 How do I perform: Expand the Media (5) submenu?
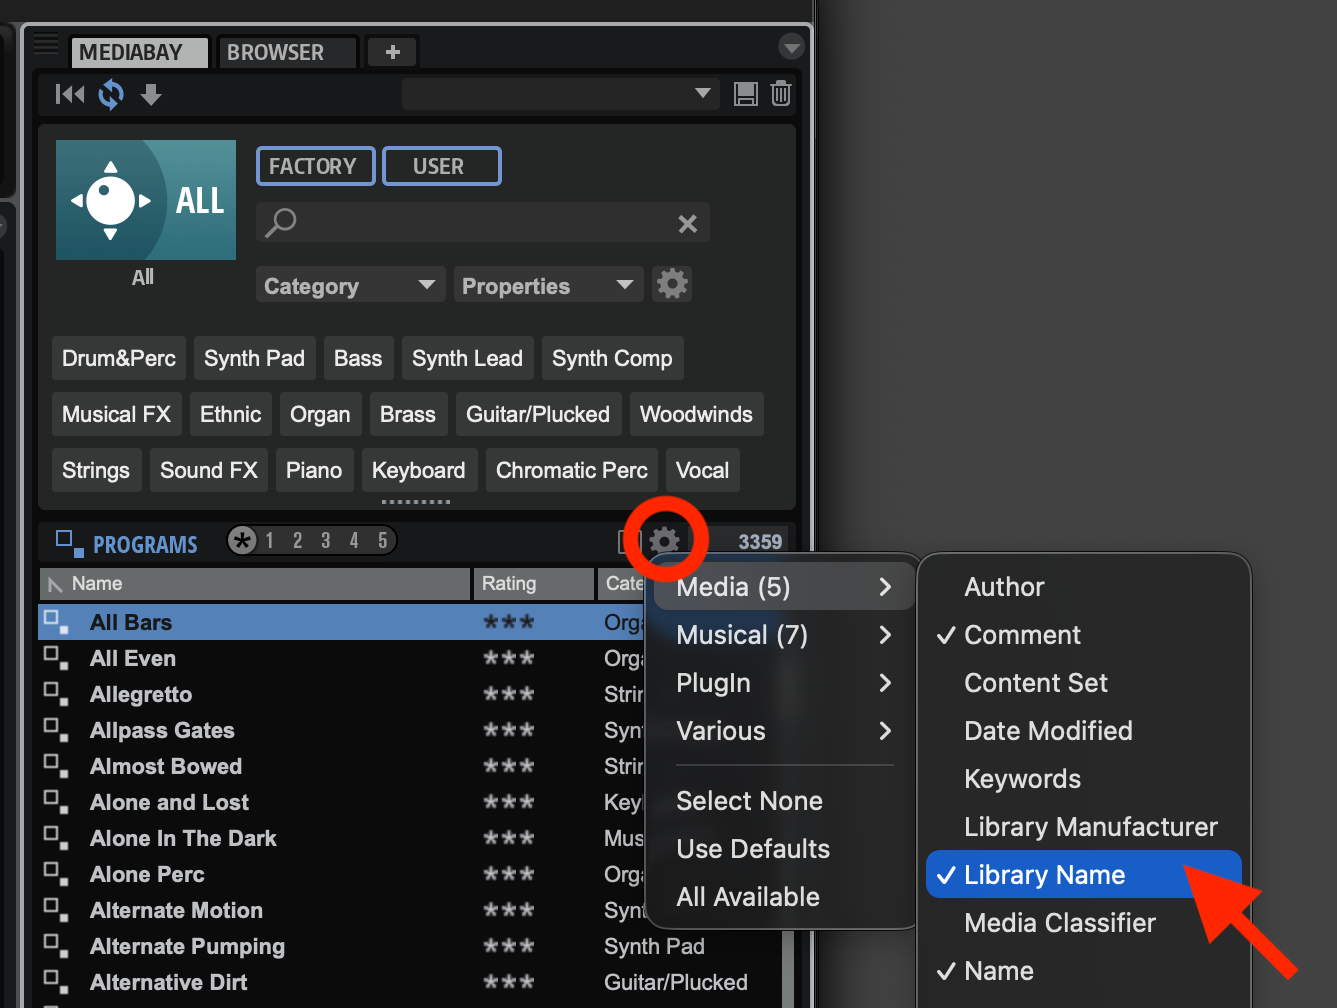[x=784, y=587]
